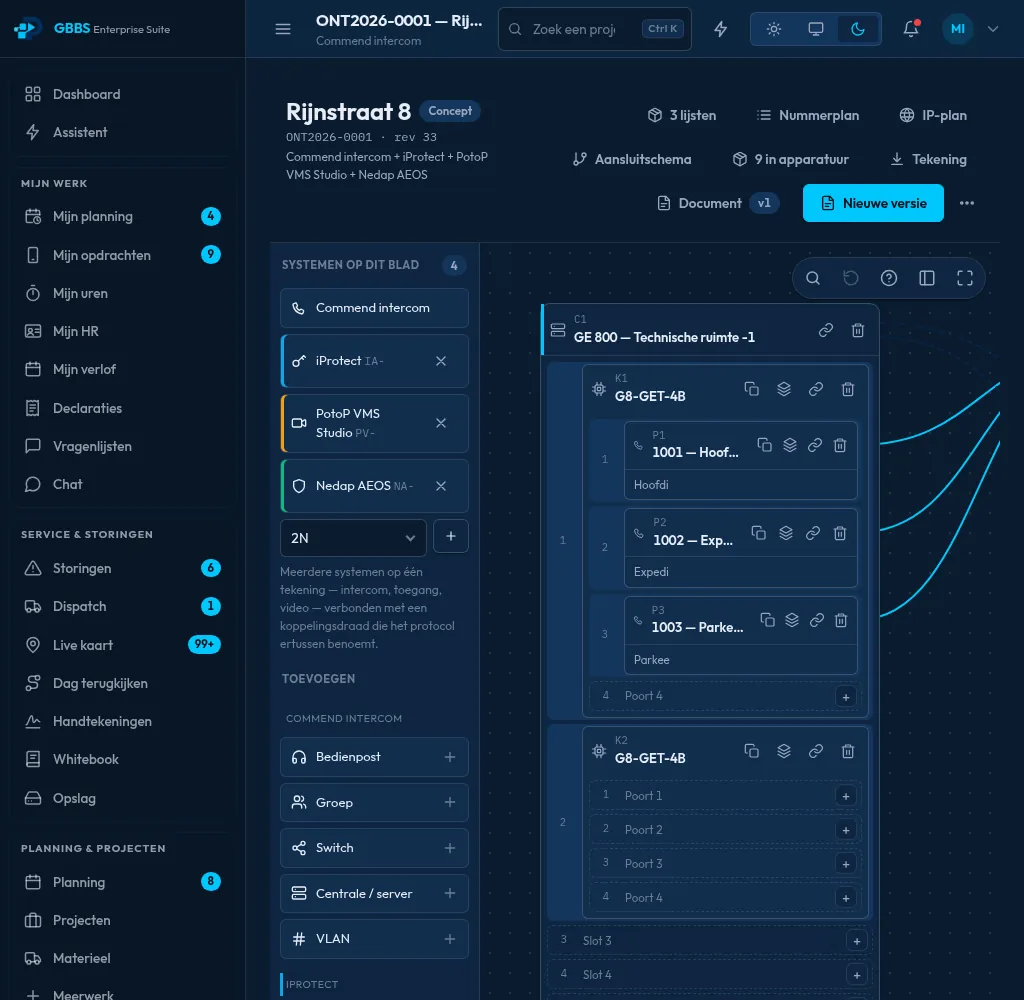
Task: Add device to K1 Poort 4
Action: point(846,697)
